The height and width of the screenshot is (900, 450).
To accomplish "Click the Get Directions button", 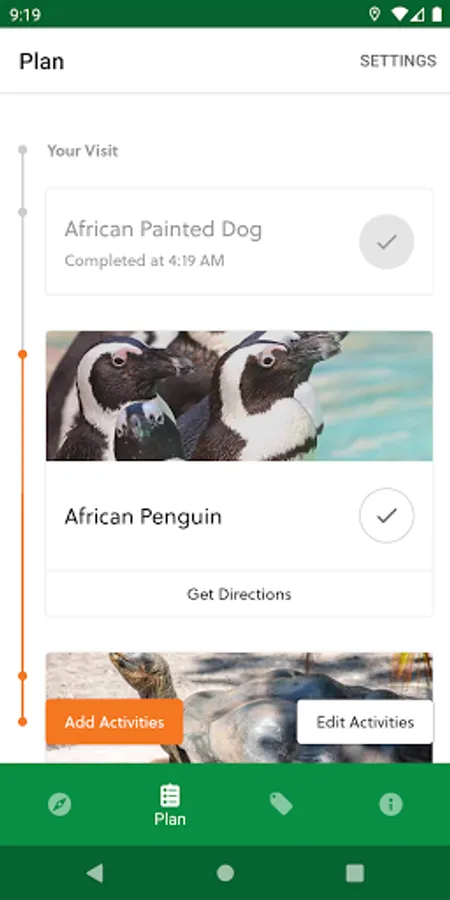I will pyautogui.click(x=239, y=594).
